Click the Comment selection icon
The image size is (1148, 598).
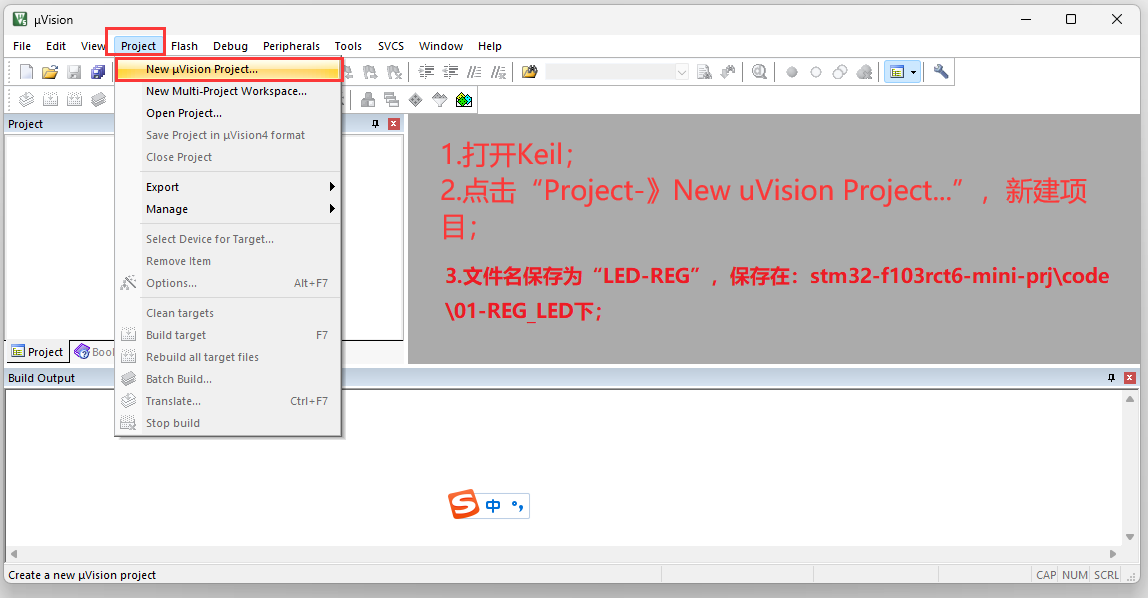(474, 72)
